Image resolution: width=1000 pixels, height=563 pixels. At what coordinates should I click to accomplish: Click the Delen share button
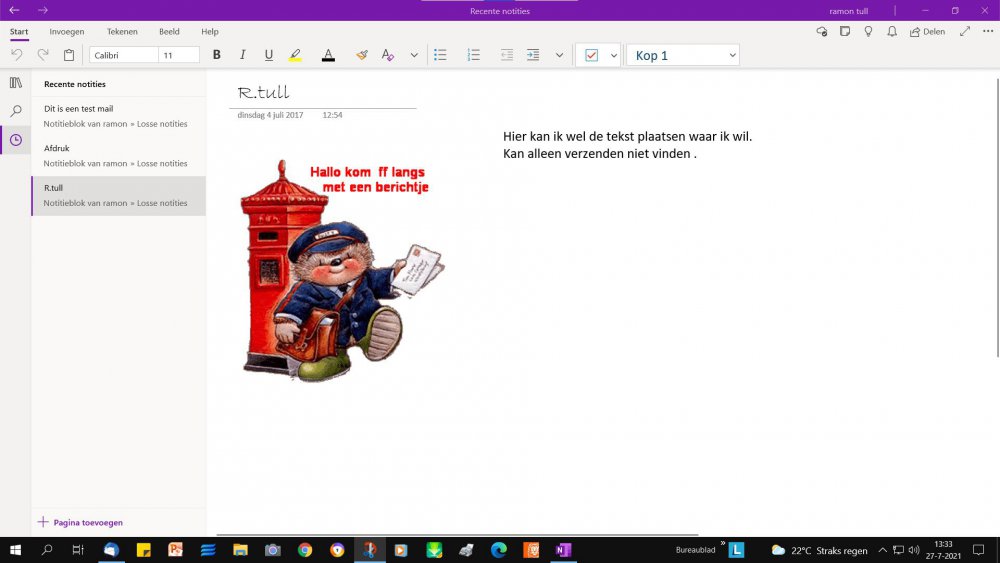[927, 32]
